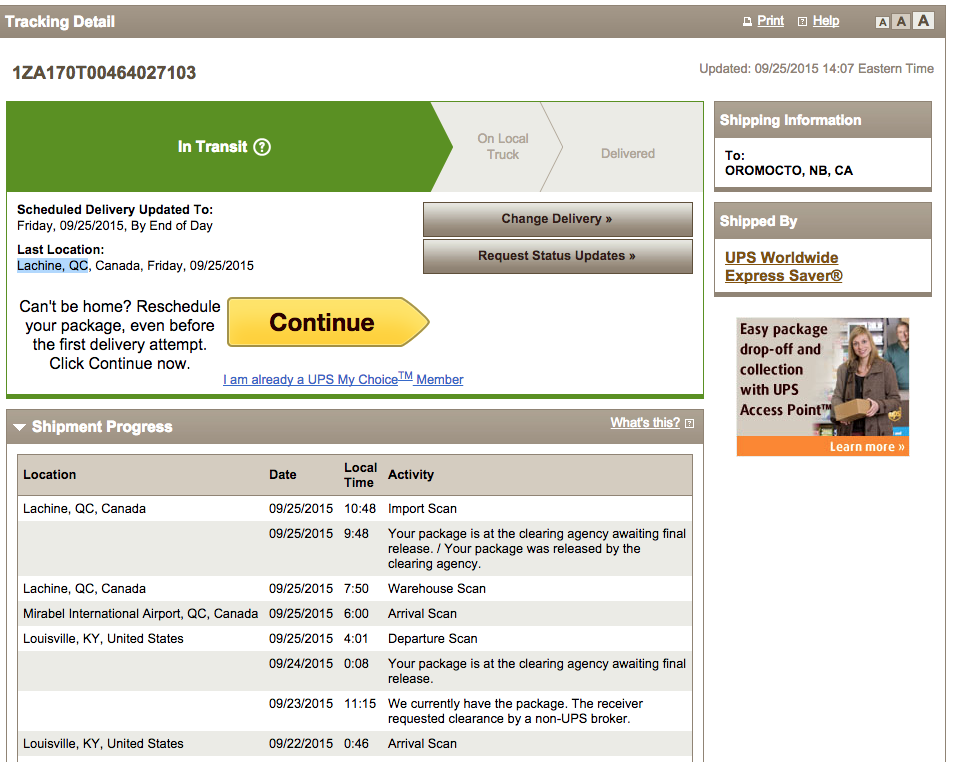Select the largest text size A icon
This screenshot has height=762, width=955.
click(923, 21)
